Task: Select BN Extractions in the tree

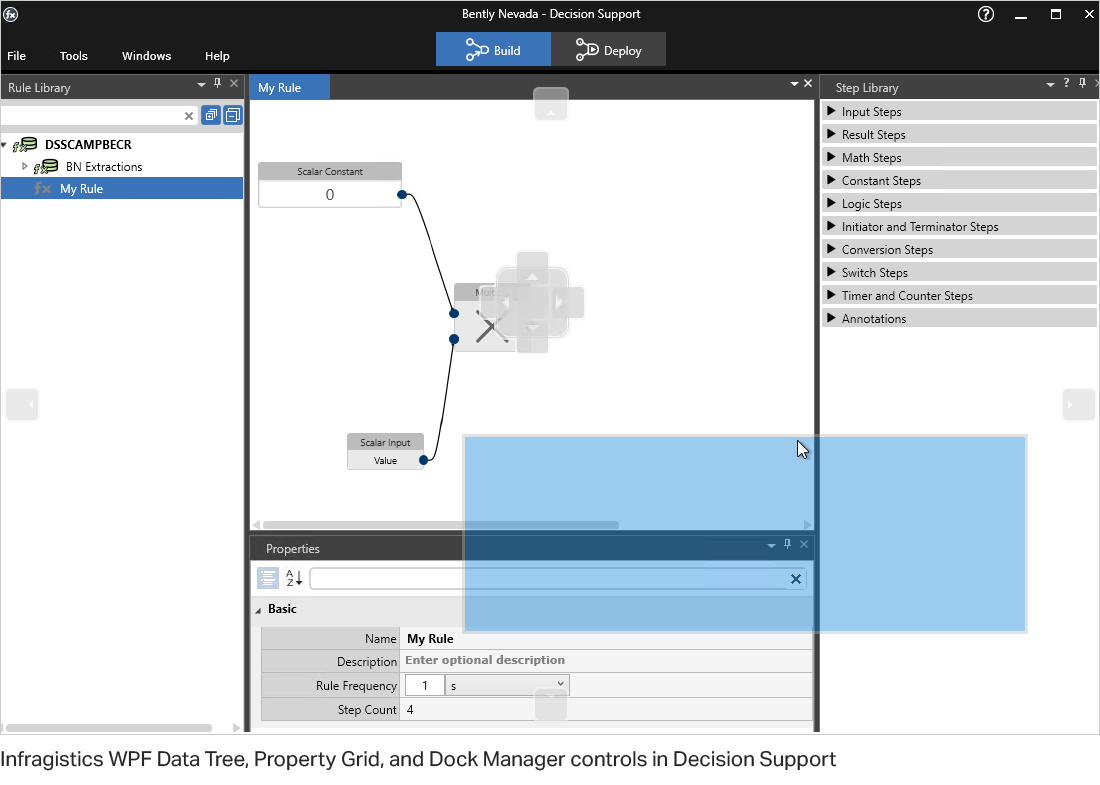Action: point(104,167)
